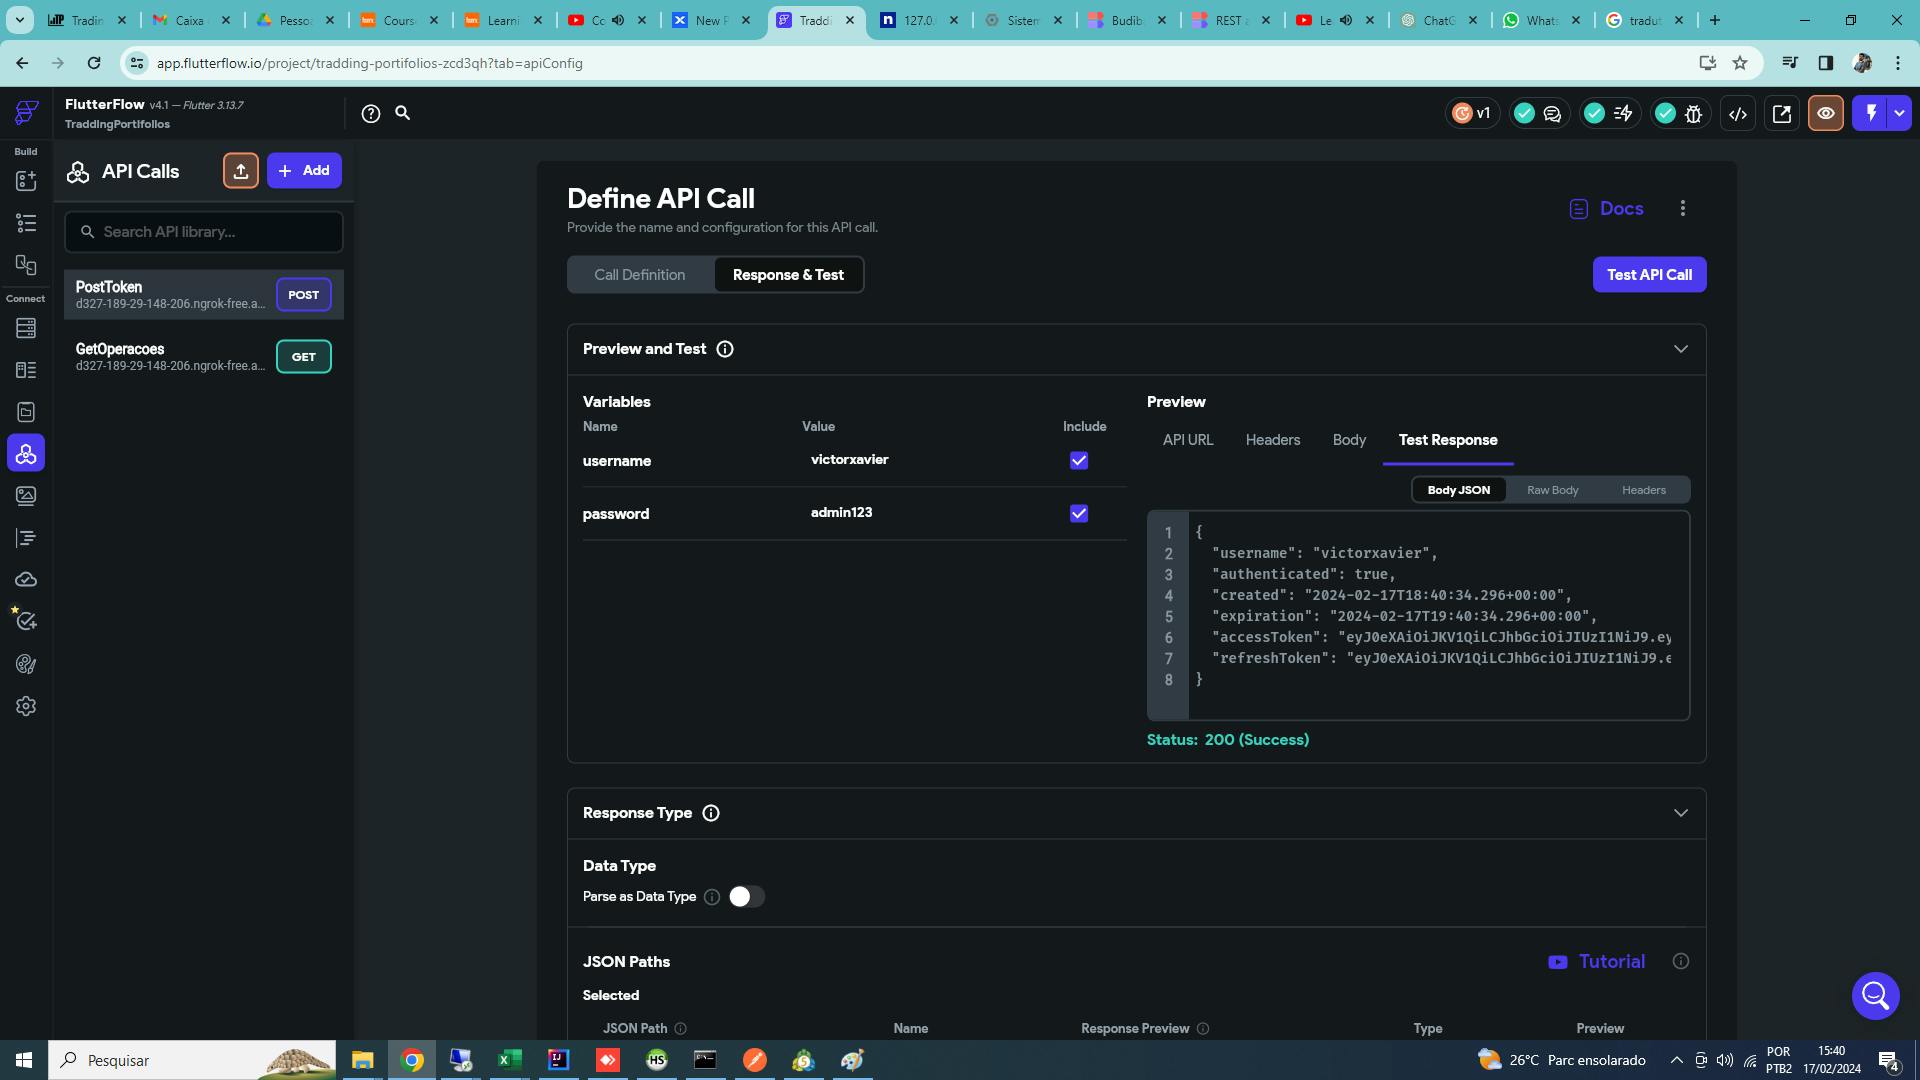
Task: Collapse the Preview and Test section
Action: (x=1680, y=349)
